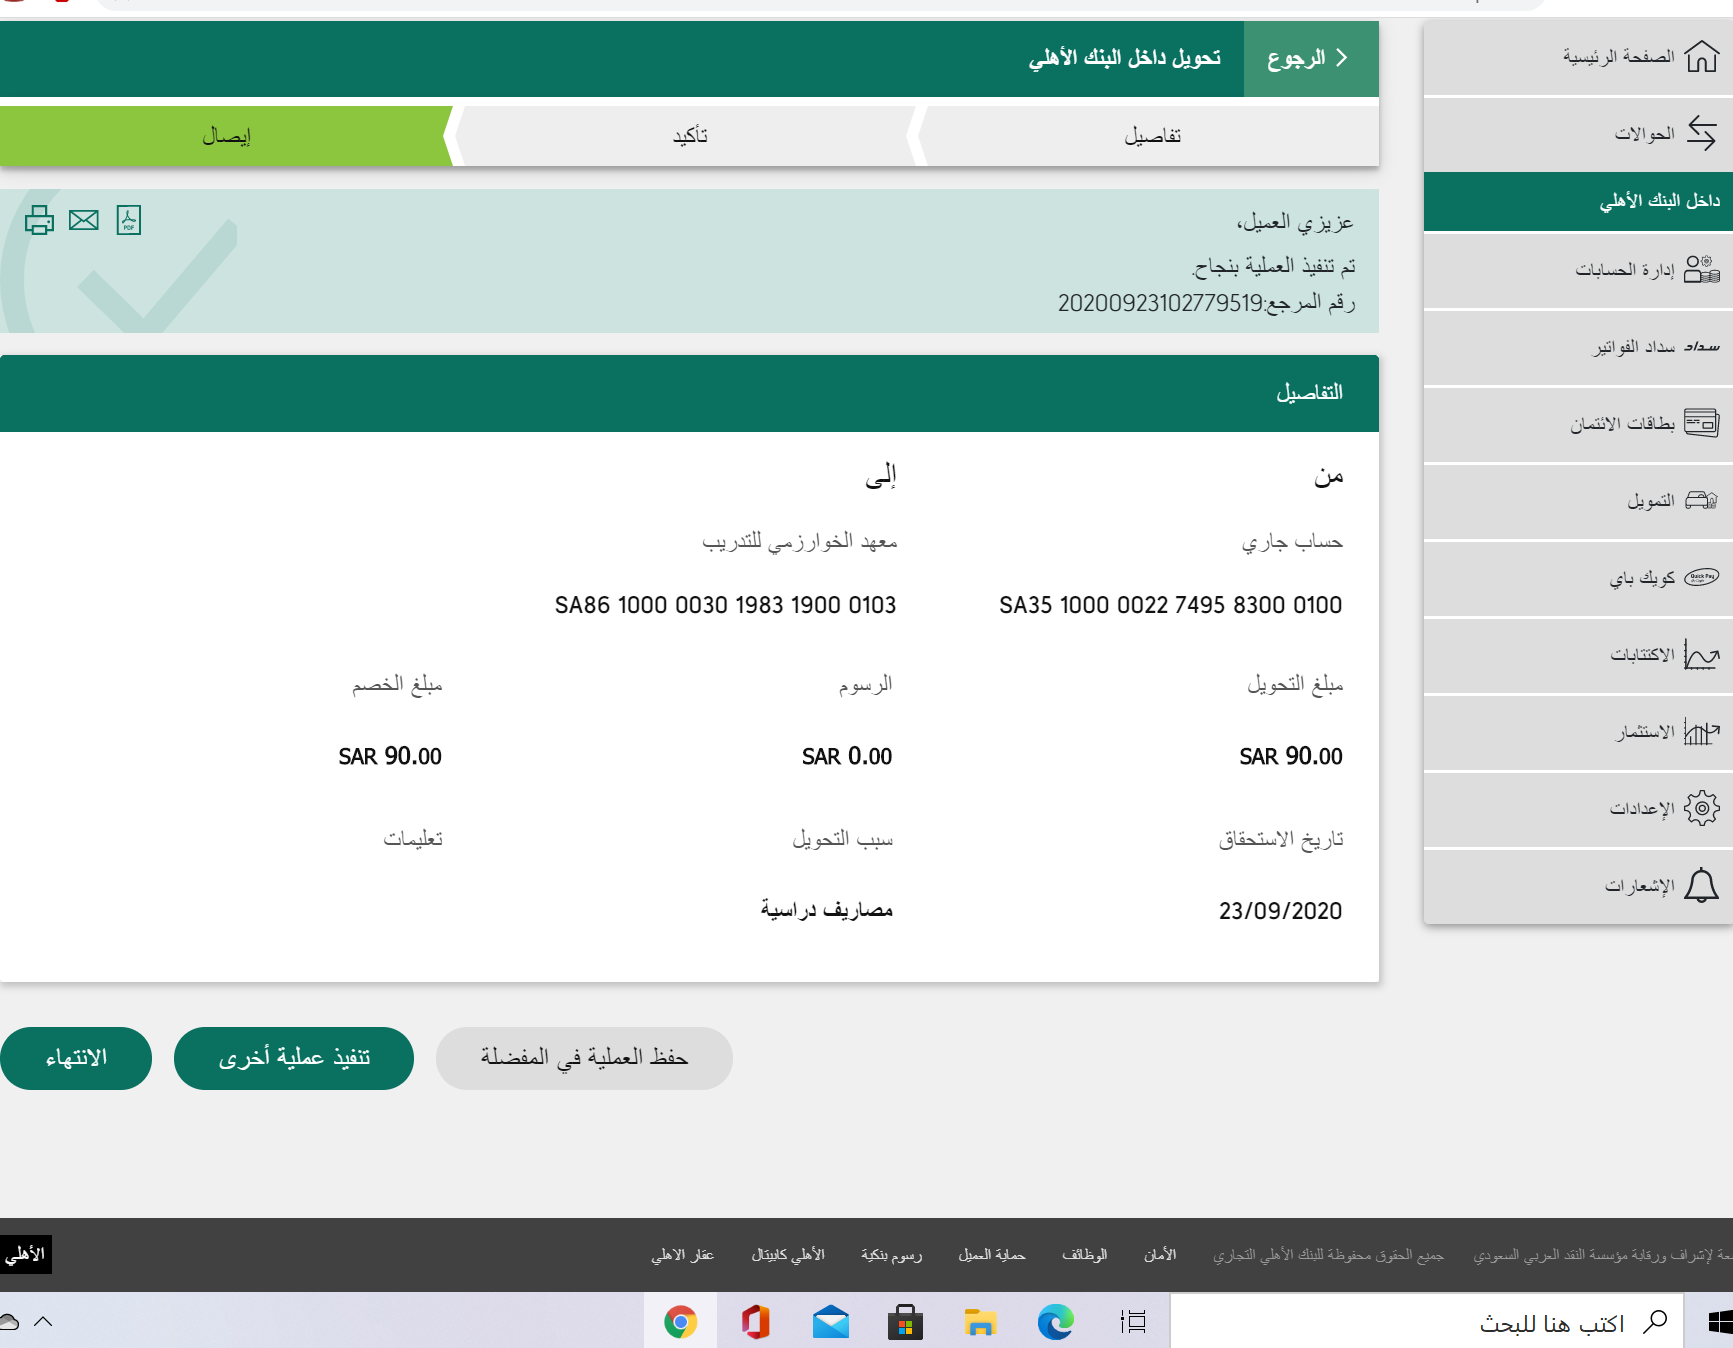
Task: Show hidden system tray icons
Action: (43, 1322)
